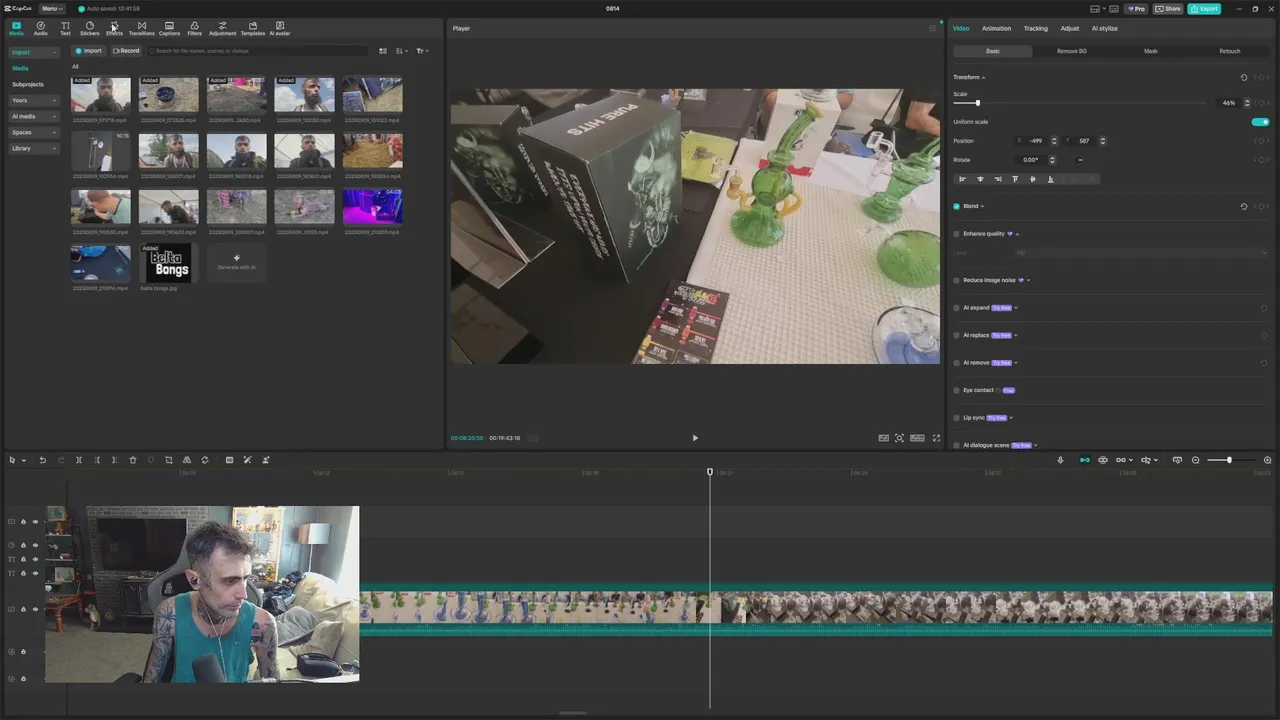
Task: Reset the Transform settings
Action: (x=1244, y=77)
